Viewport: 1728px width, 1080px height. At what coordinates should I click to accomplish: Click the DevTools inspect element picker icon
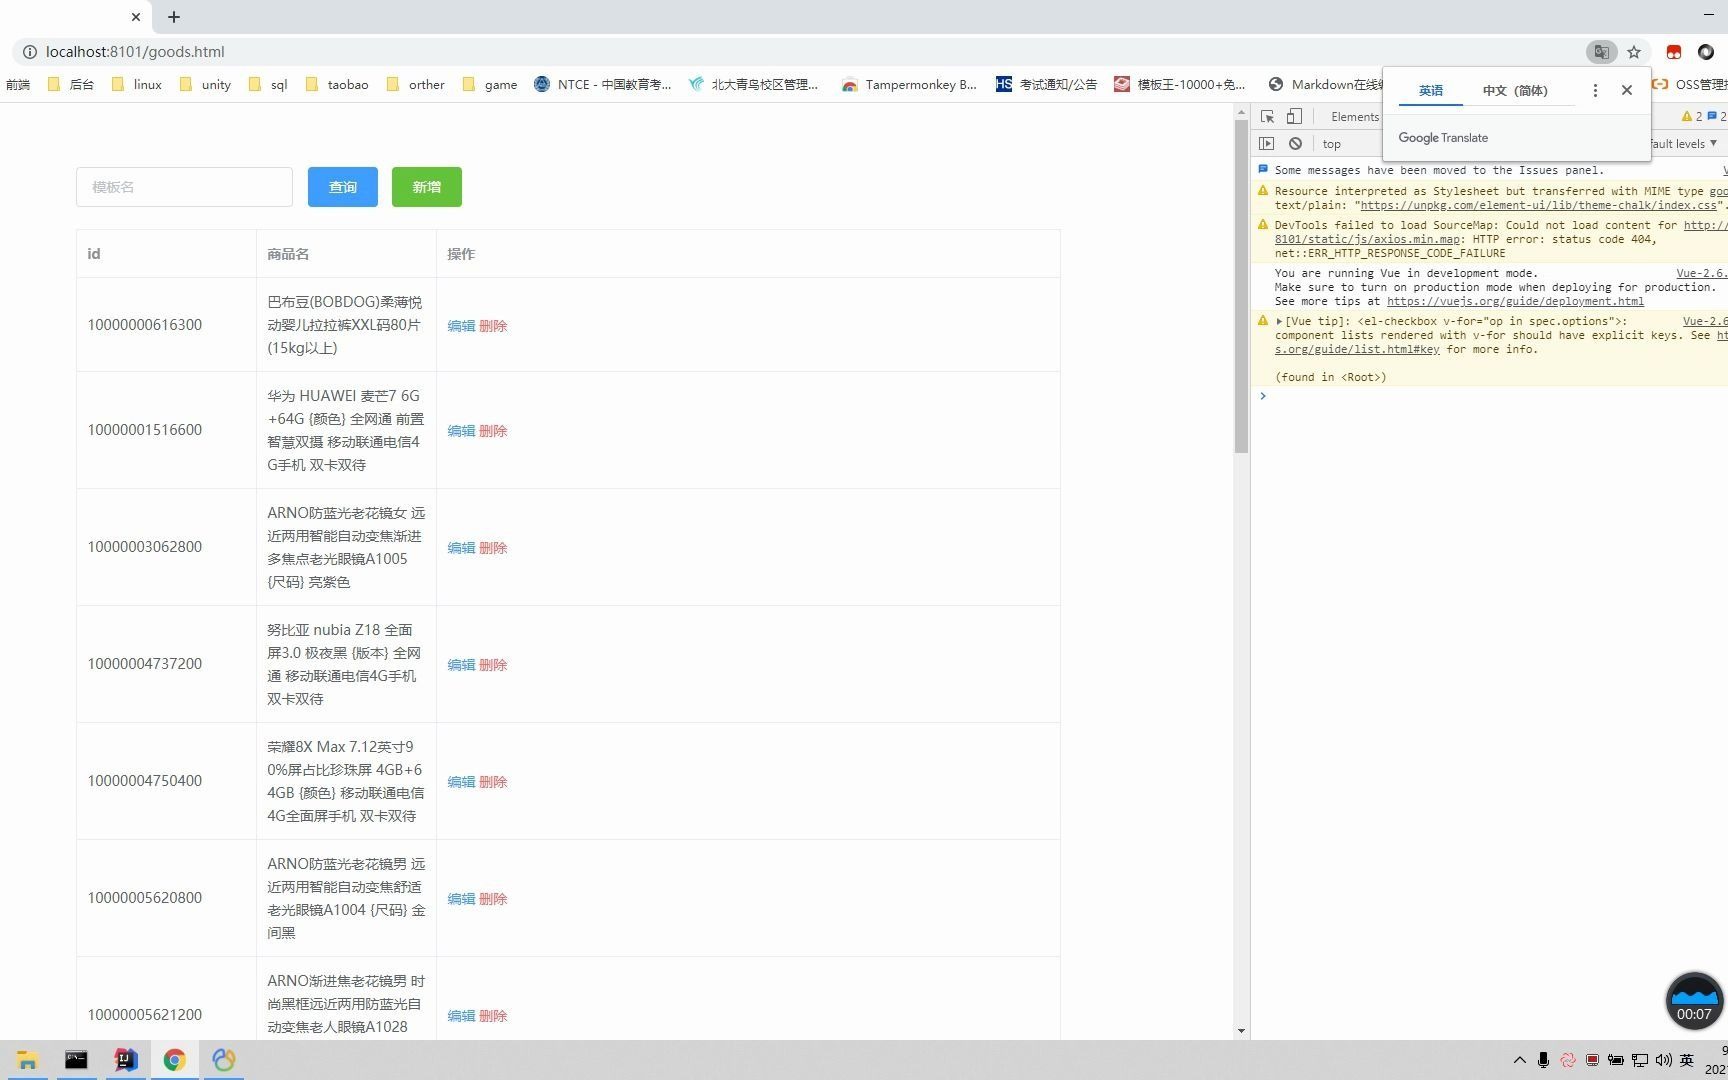click(x=1267, y=117)
